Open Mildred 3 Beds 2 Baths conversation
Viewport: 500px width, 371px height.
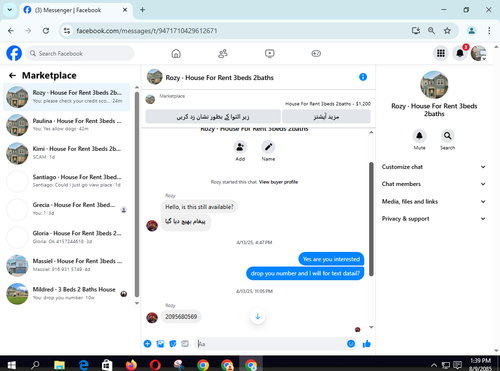coord(67,294)
